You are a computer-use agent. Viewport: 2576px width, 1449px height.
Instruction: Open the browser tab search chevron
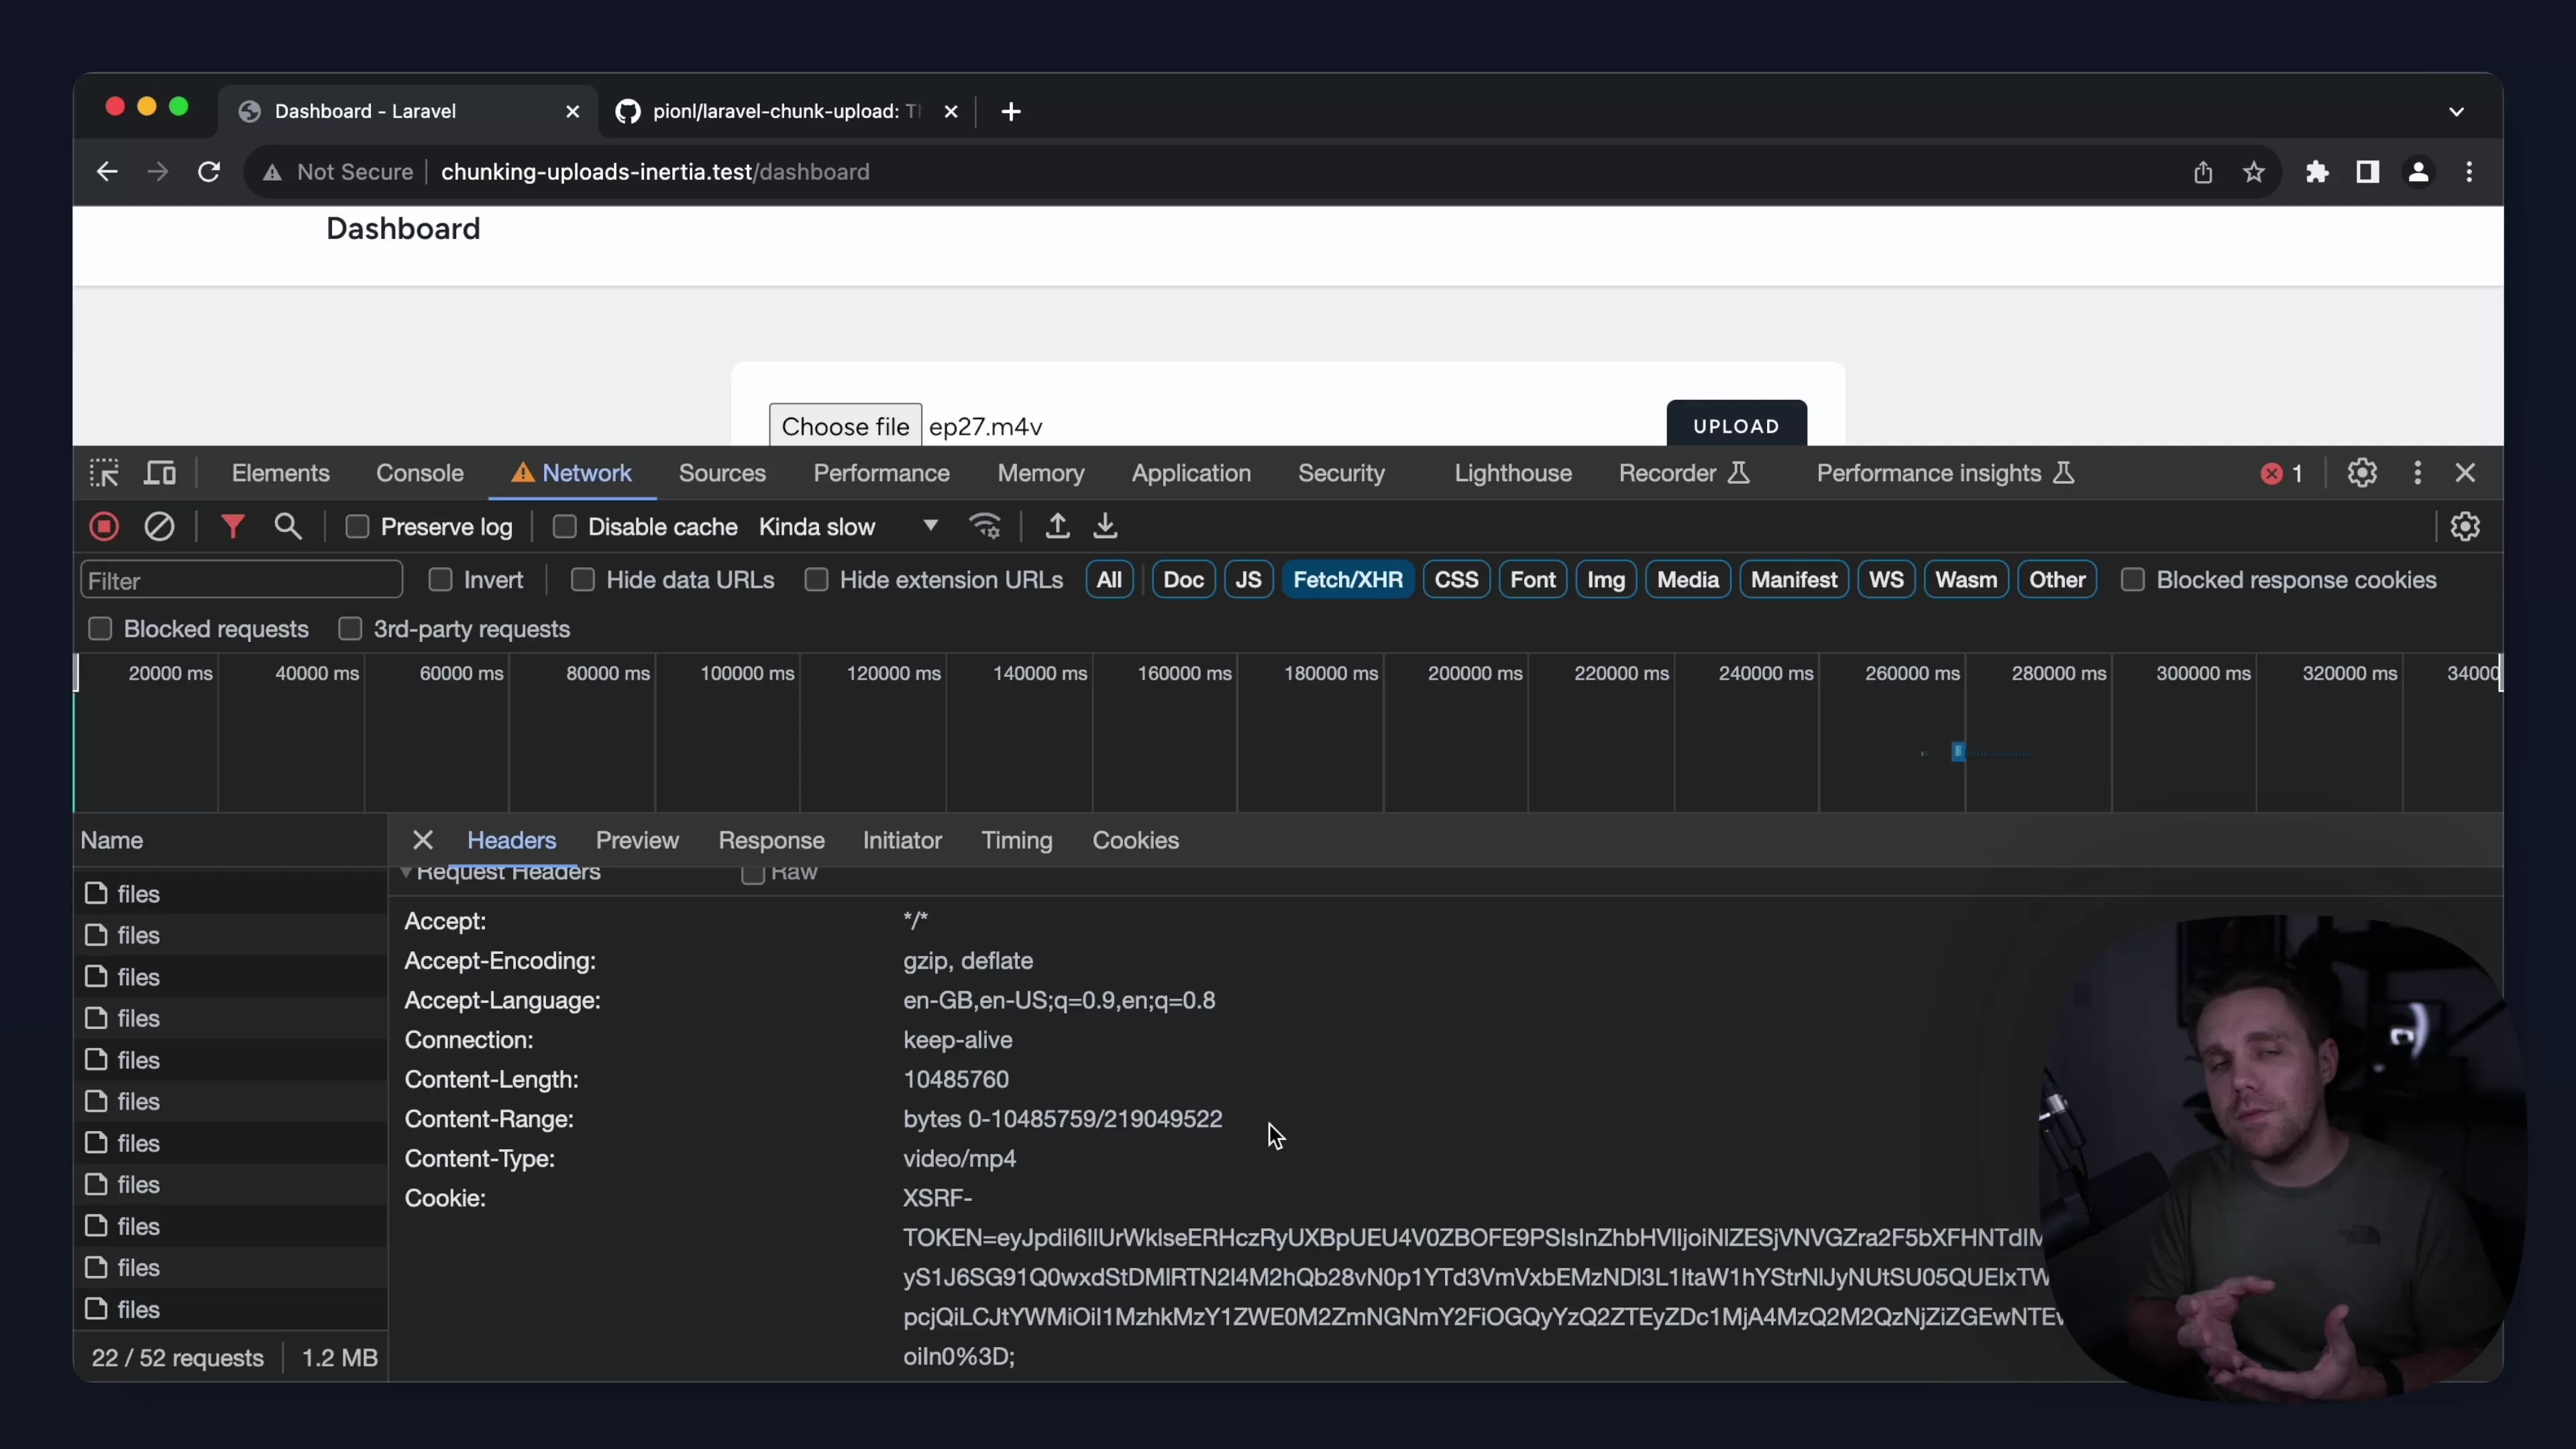coord(2456,112)
